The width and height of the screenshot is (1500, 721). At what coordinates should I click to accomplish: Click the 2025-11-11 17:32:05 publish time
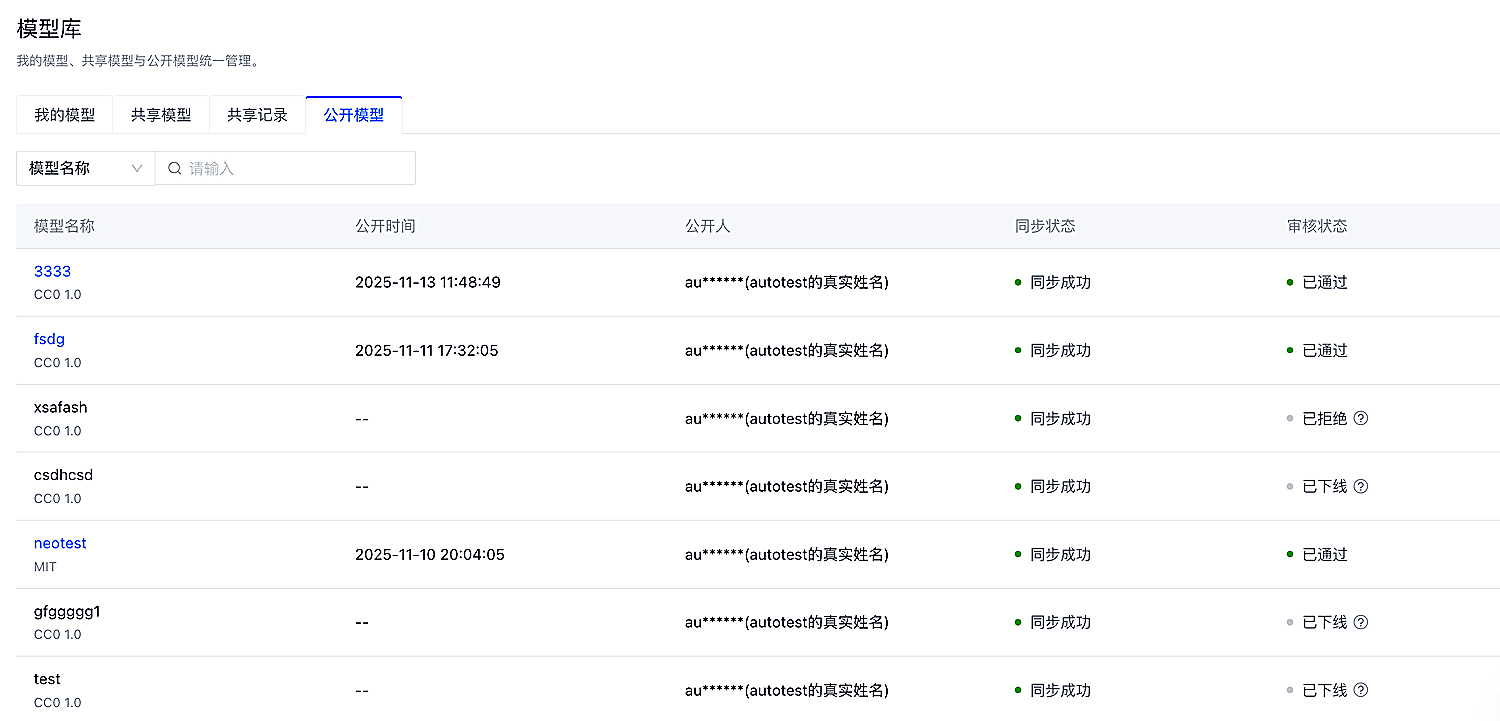427,351
